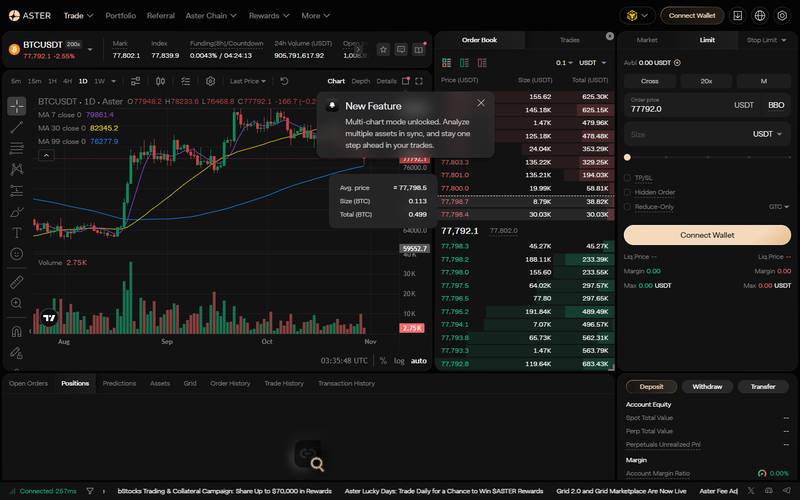Screen dimensions: 800x500
Task: Select the long position forecasting tool
Action: [17, 190]
